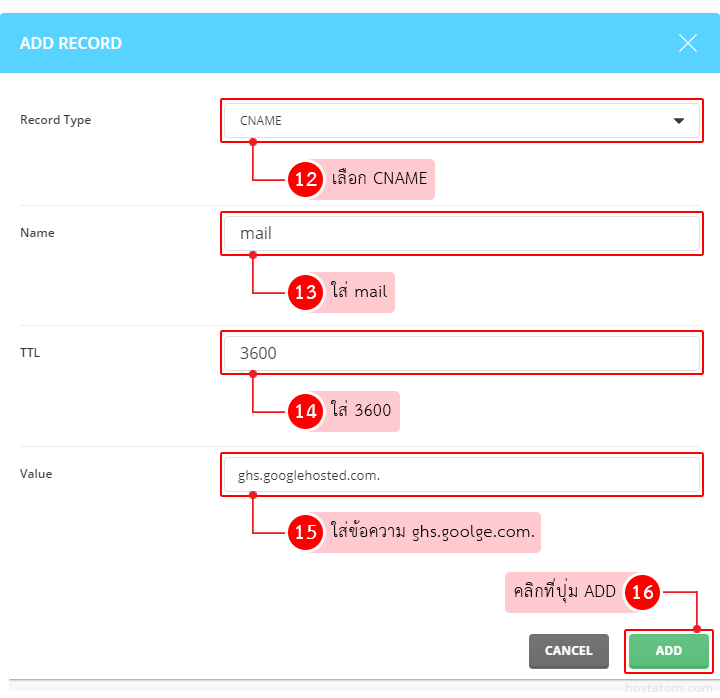Click the green ADD button

[668, 651]
